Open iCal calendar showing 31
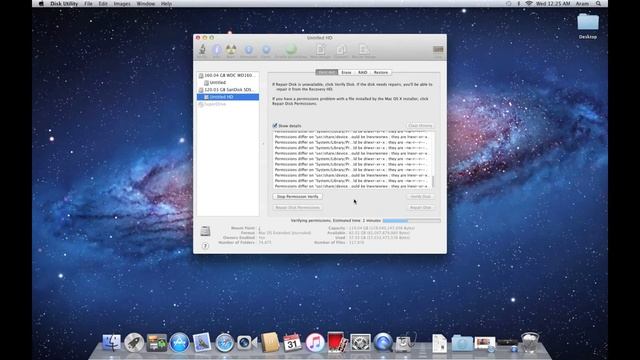The image size is (640, 360). [292, 342]
